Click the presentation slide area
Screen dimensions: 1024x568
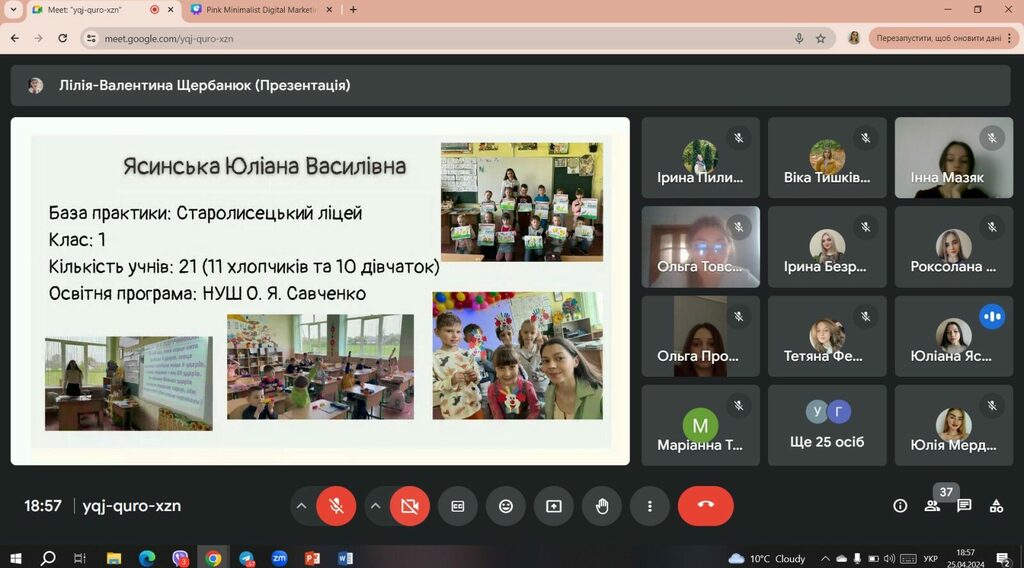[320, 291]
